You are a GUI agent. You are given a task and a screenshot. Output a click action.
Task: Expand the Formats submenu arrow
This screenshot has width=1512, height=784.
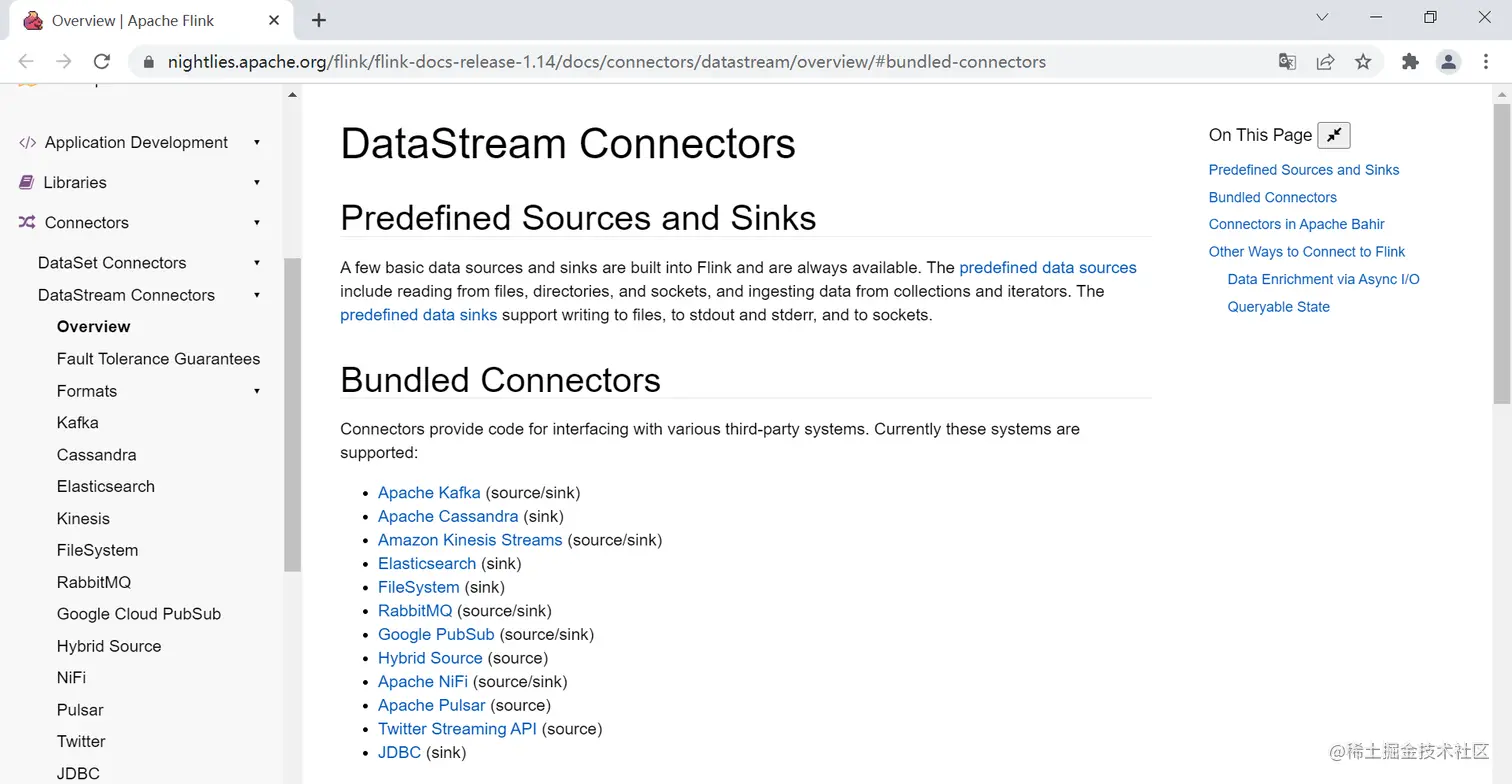point(257,391)
